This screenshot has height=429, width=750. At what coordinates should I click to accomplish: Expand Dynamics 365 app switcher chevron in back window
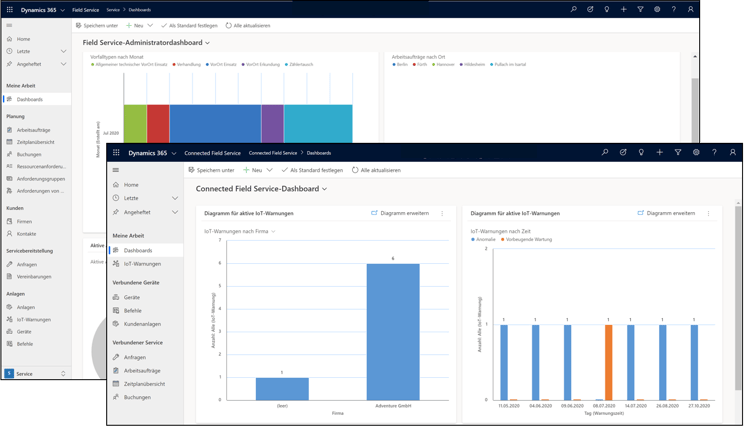point(63,10)
